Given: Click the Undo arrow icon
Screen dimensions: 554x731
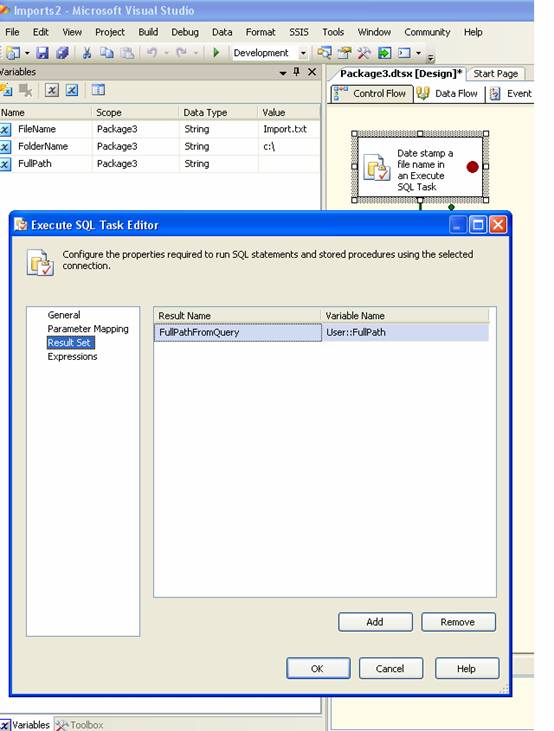Looking at the screenshot, I should point(152,53).
